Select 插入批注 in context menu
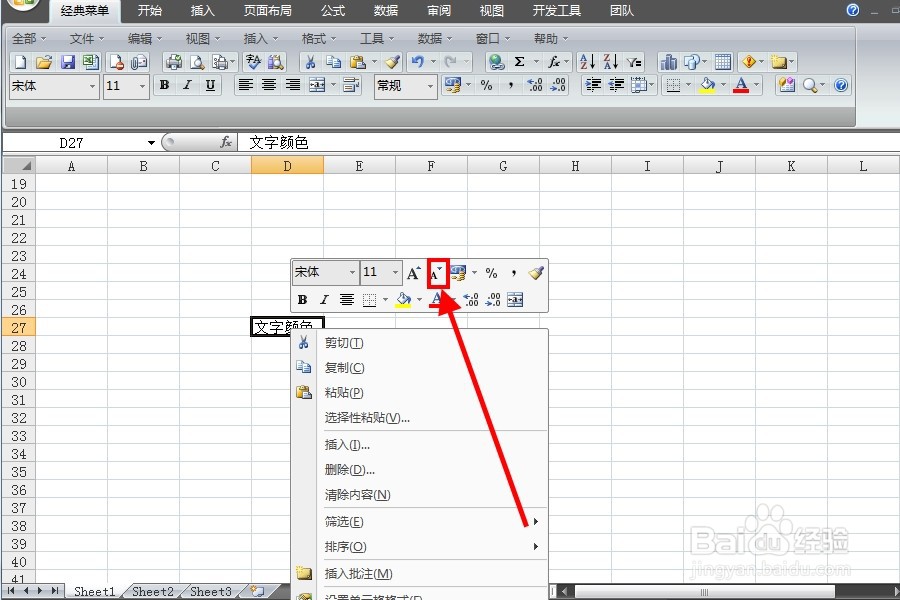 (x=420, y=574)
